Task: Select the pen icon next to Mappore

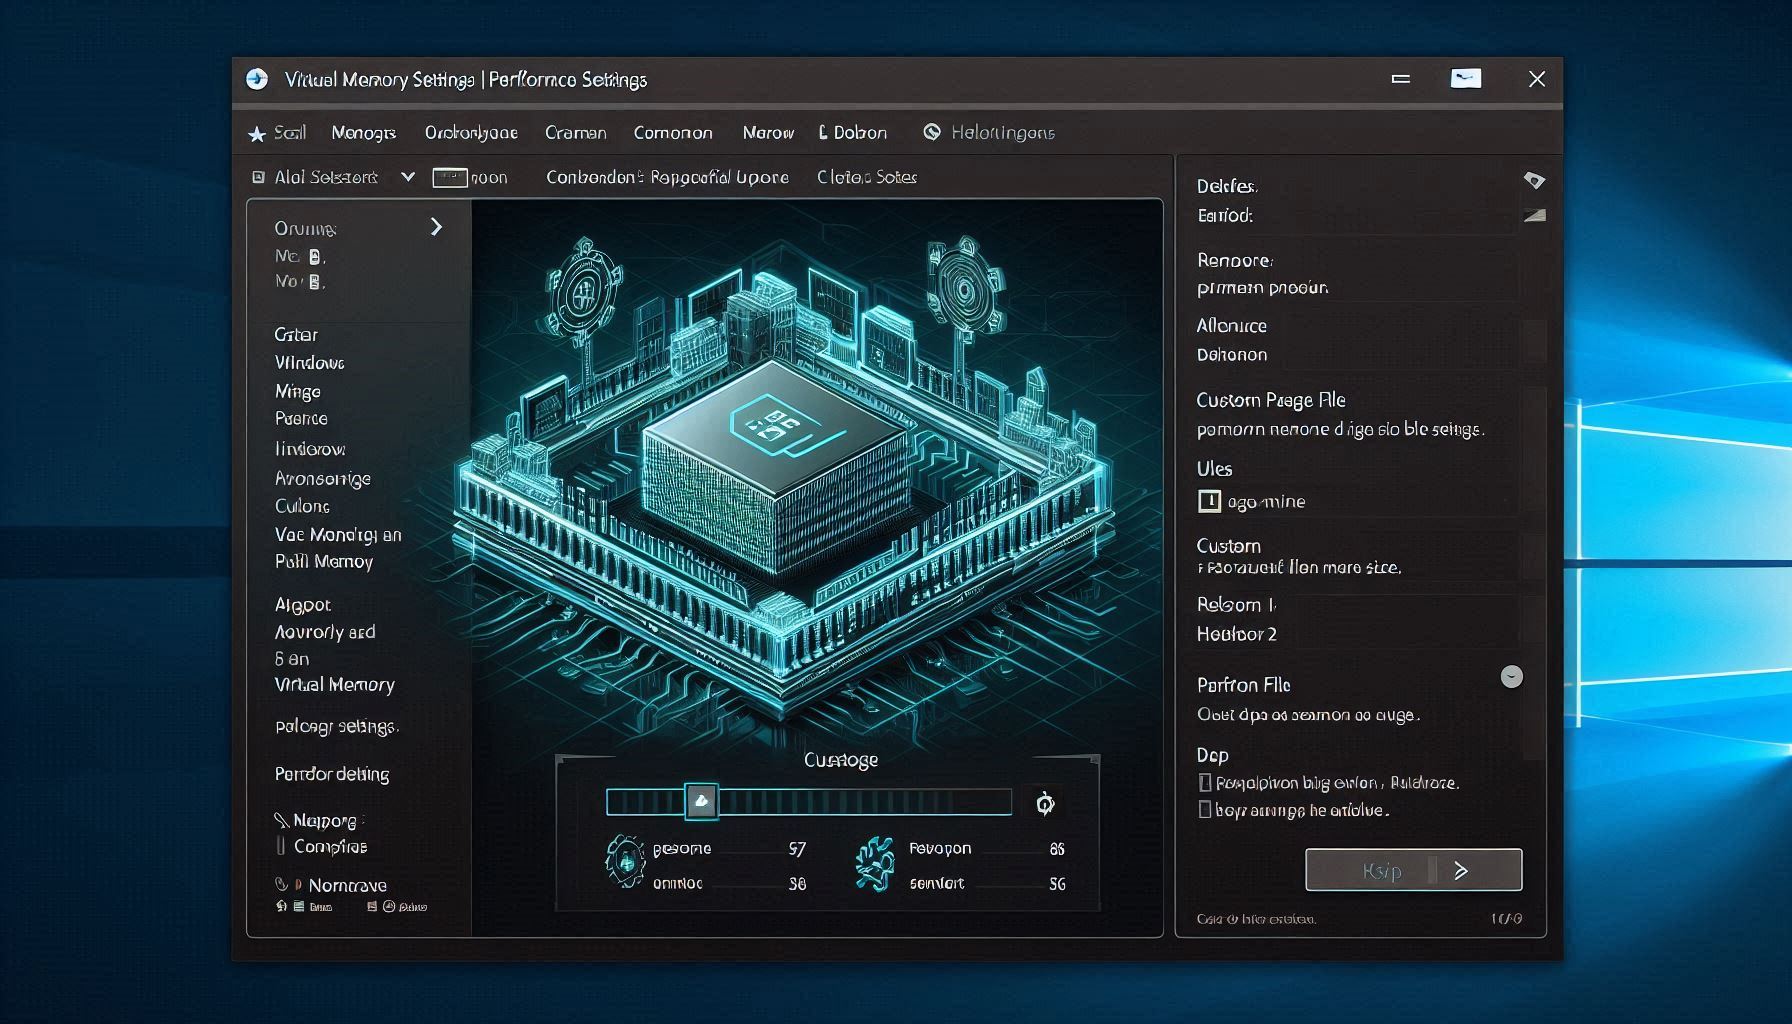Action: [x=283, y=819]
